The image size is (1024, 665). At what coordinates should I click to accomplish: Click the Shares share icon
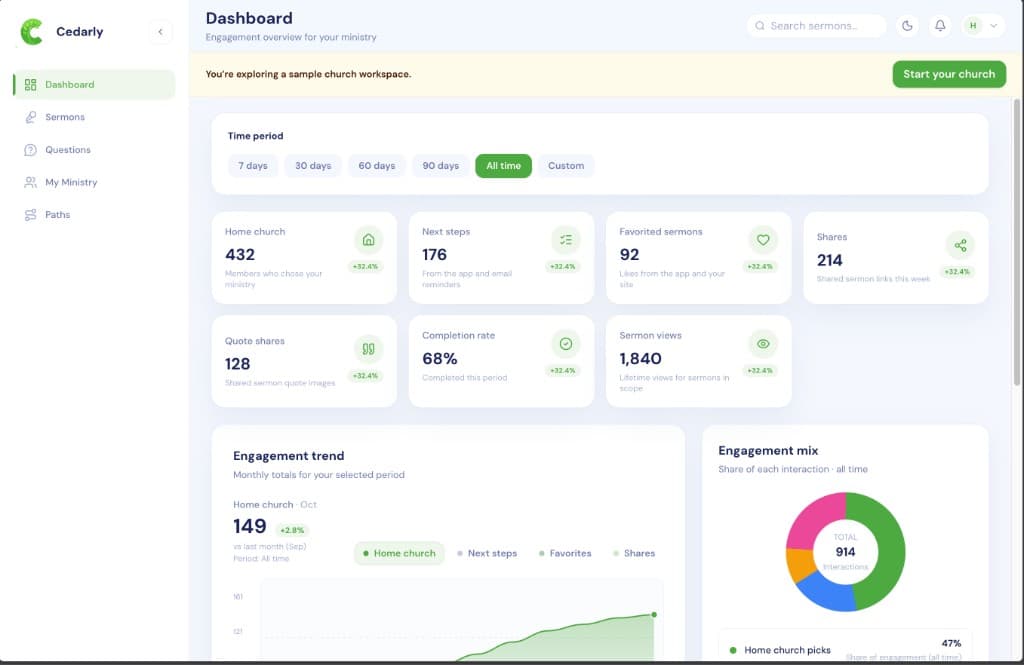click(x=960, y=245)
